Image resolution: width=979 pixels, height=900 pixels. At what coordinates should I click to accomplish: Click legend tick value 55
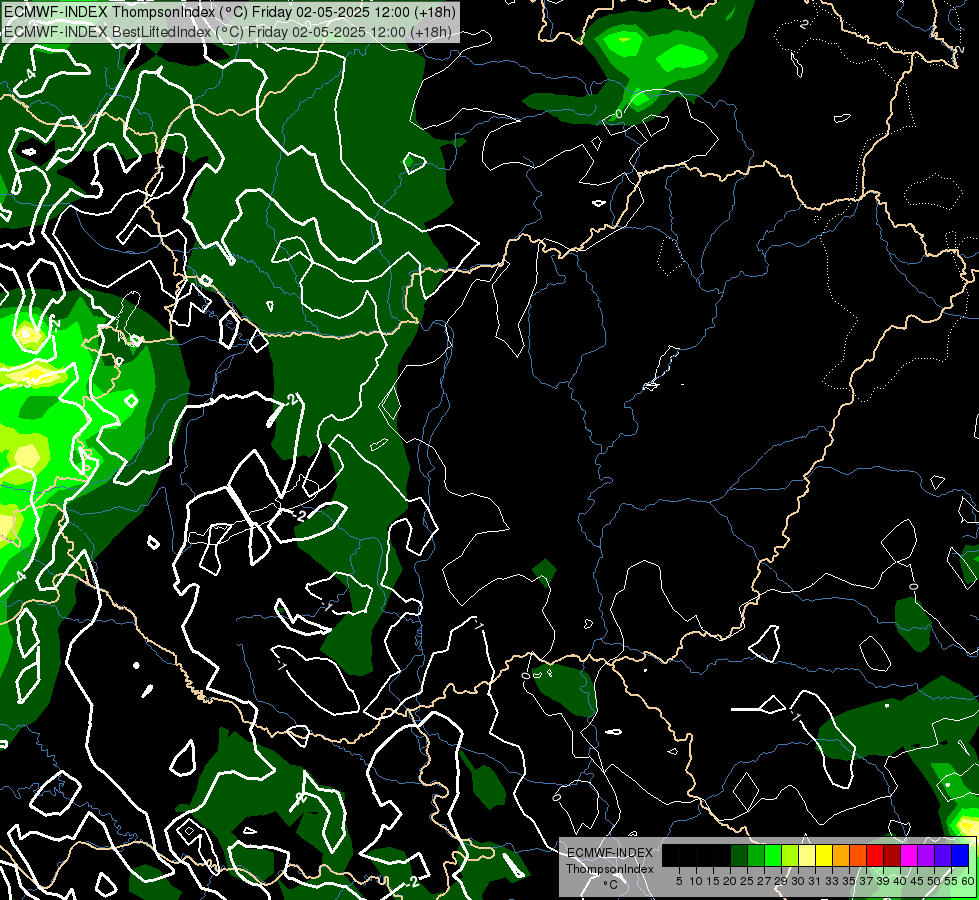click(x=951, y=881)
